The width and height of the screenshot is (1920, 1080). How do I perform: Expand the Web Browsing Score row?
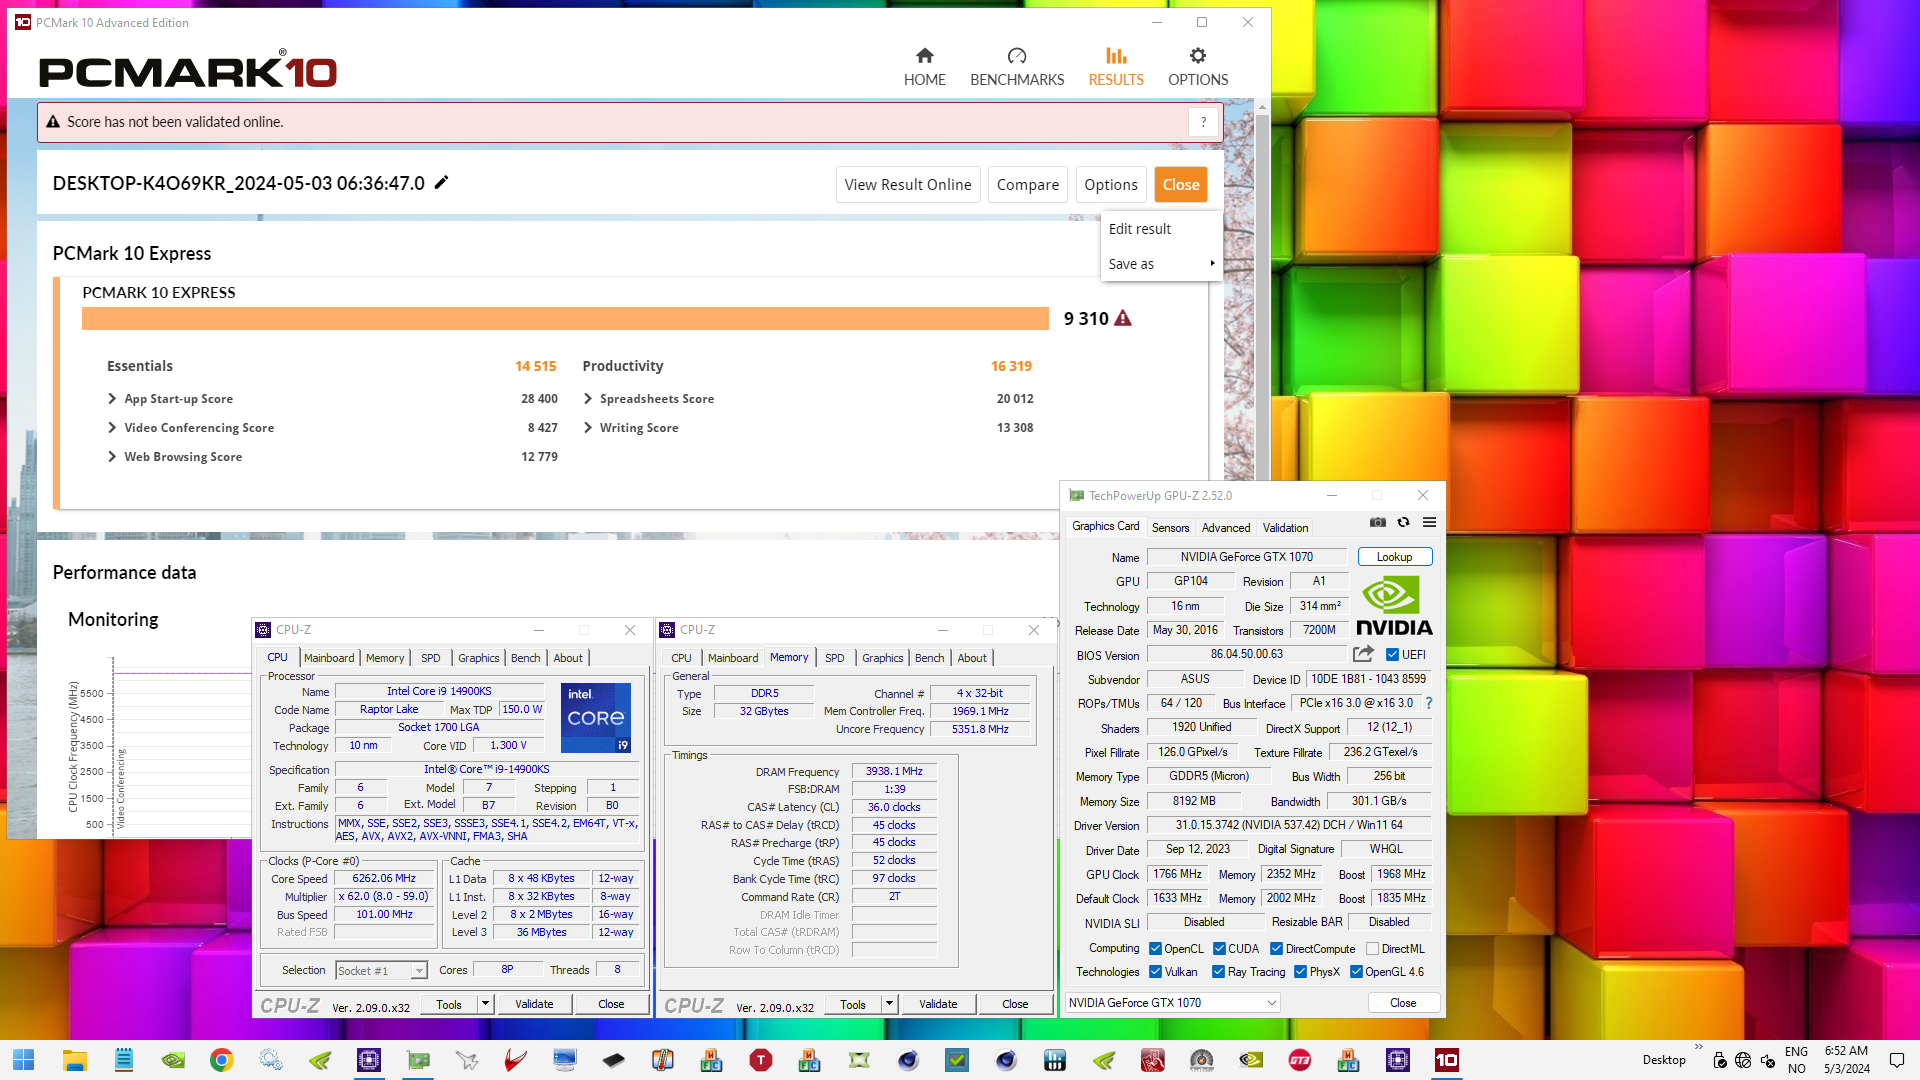click(x=112, y=456)
